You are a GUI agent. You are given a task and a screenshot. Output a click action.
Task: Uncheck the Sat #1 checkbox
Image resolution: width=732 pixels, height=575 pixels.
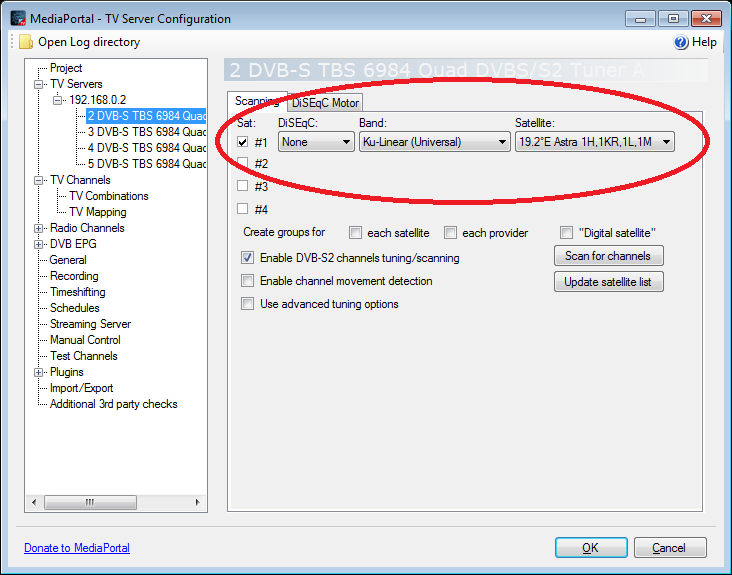(242, 142)
